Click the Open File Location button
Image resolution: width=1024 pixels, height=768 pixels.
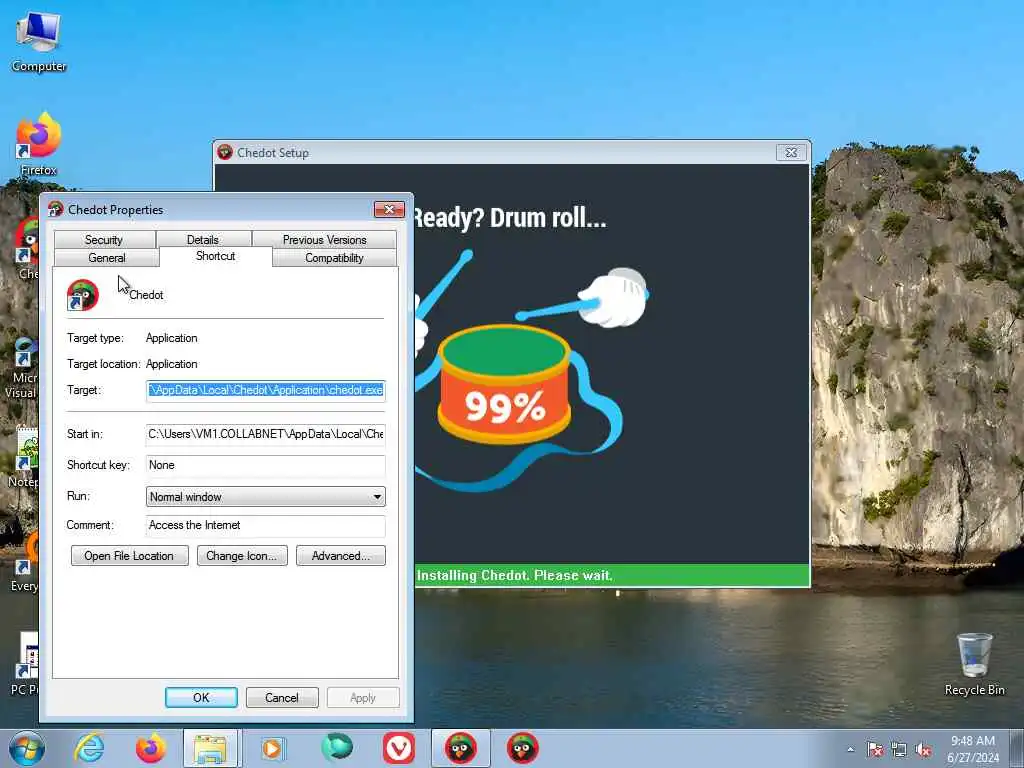click(x=129, y=556)
